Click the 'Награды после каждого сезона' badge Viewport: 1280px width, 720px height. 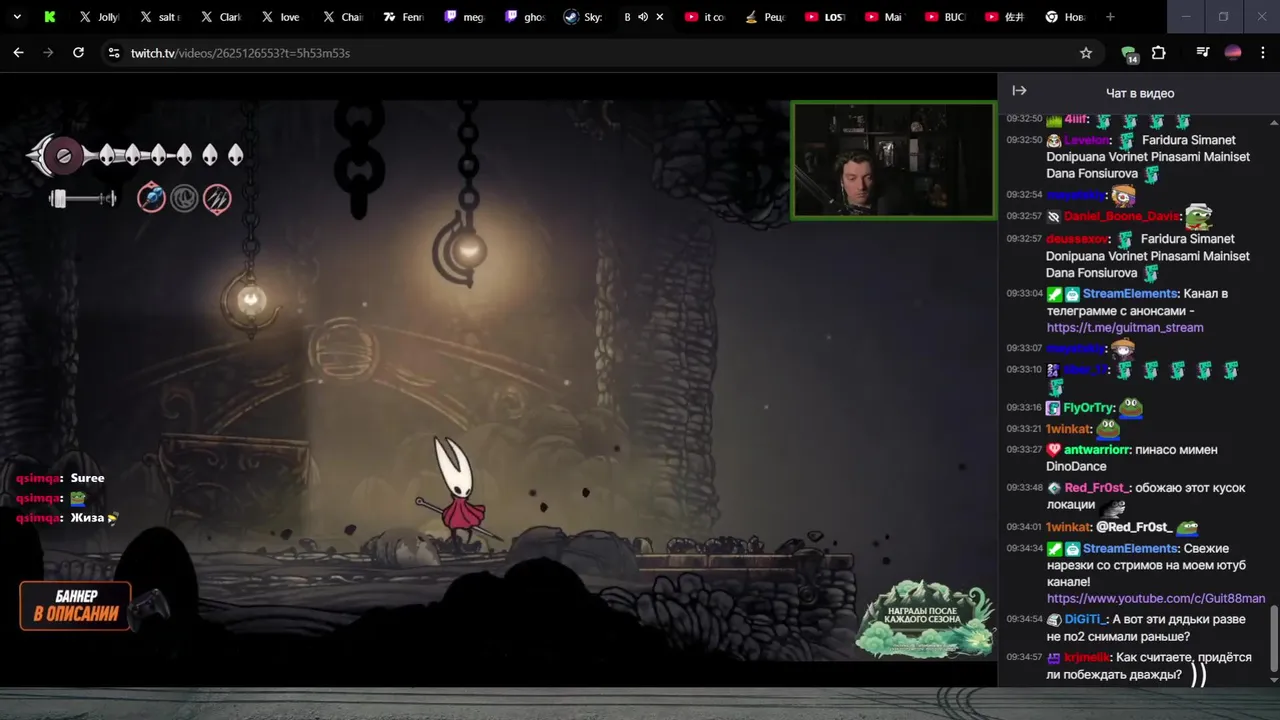[925, 618]
